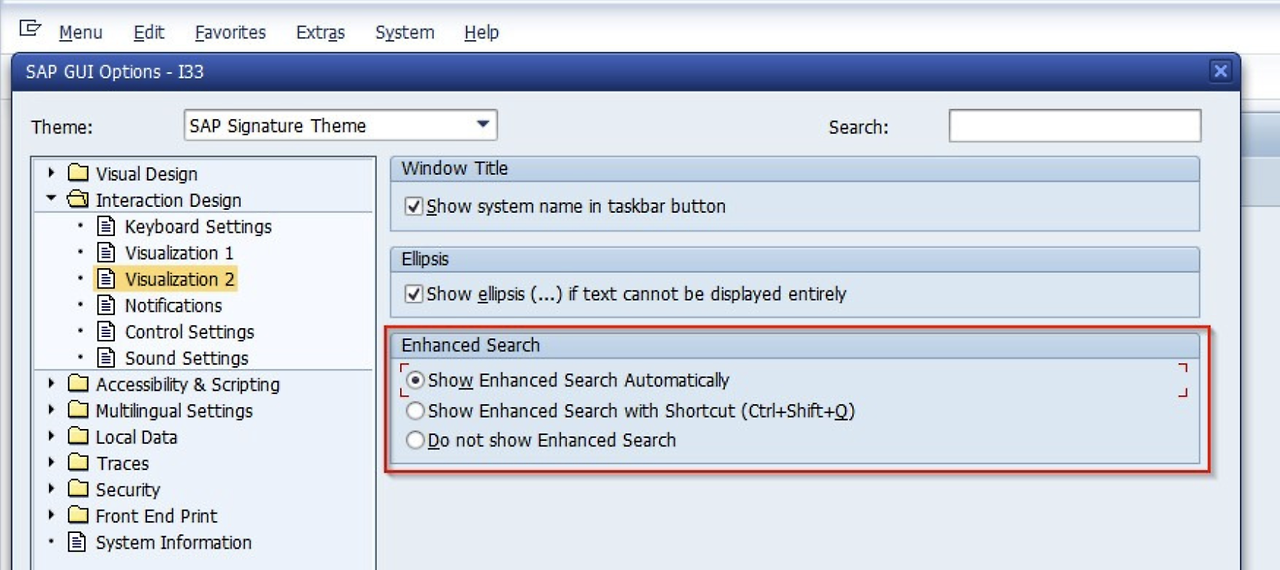Open the Help menu
Screen dimensions: 1280x570
click(x=481, y=32)
